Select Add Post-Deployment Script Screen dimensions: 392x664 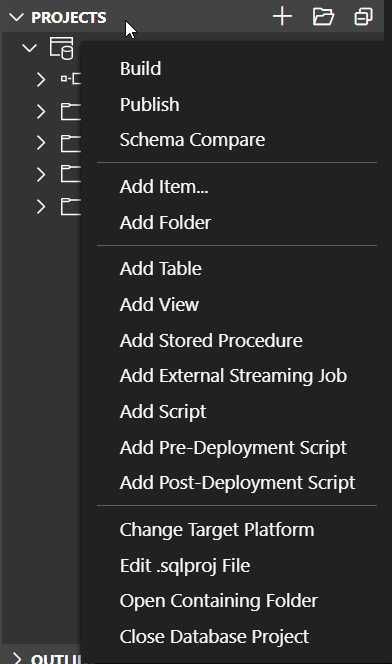click(237, 483)
